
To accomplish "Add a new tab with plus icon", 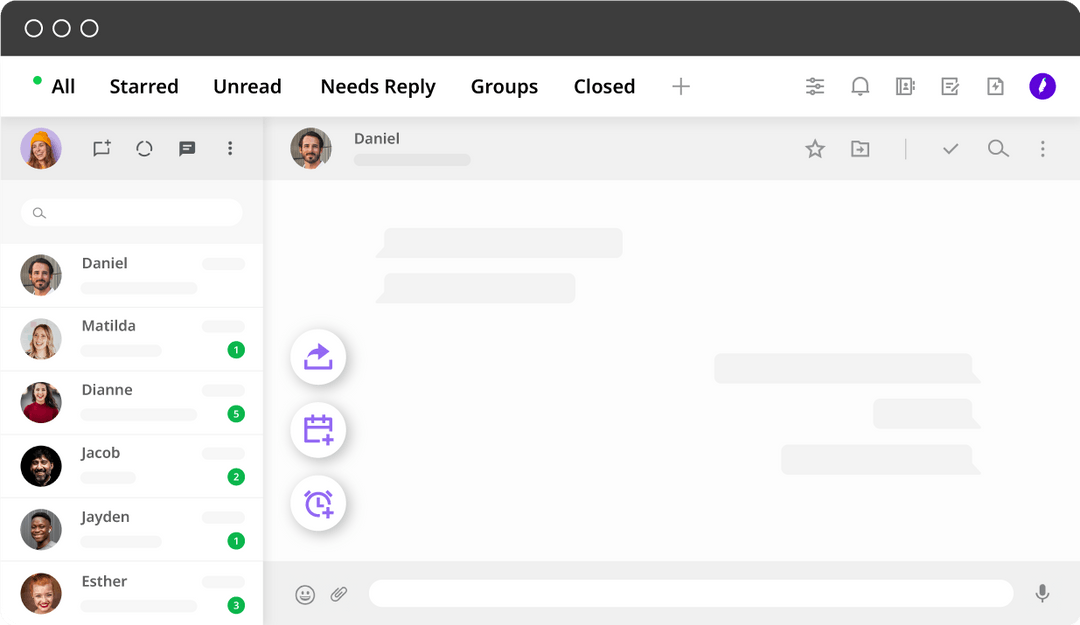I will [681, 86].
